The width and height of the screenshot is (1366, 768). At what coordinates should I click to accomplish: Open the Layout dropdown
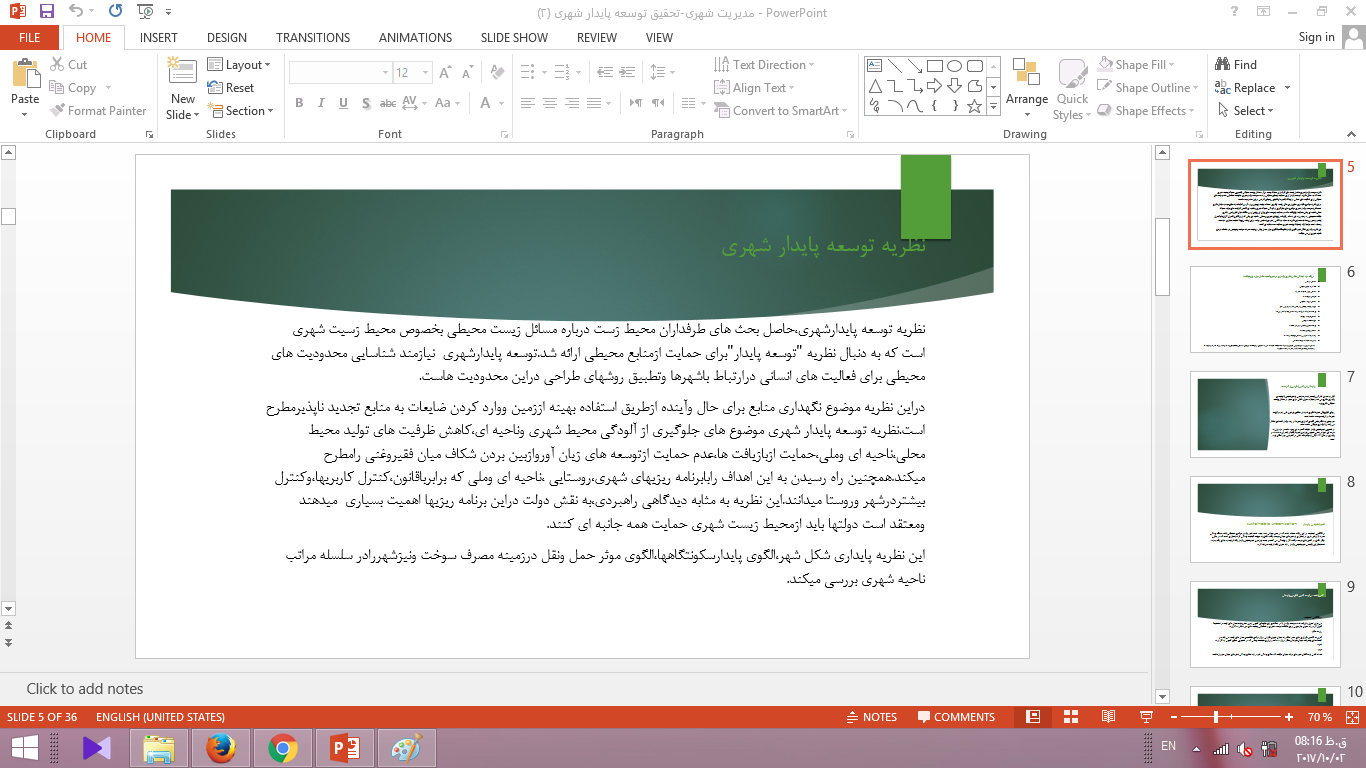[240, 65]
